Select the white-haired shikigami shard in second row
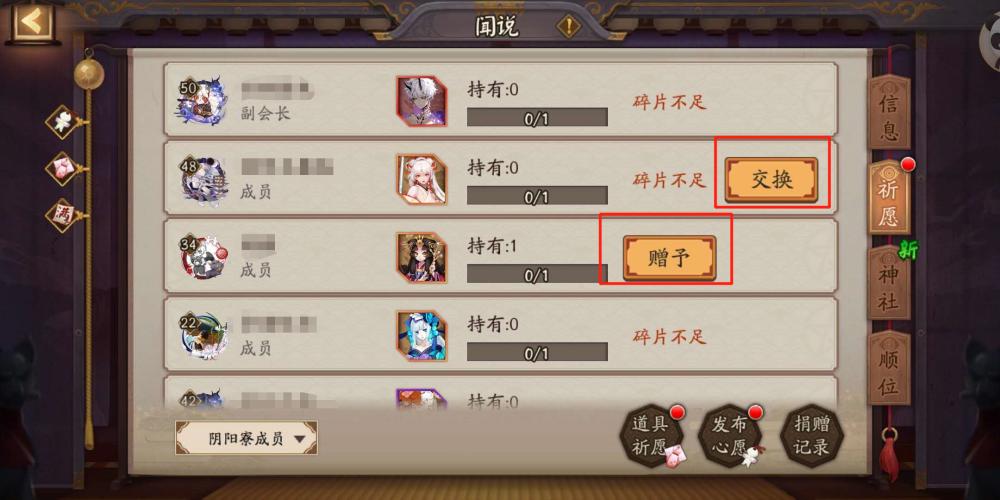 tap(421, 179)
